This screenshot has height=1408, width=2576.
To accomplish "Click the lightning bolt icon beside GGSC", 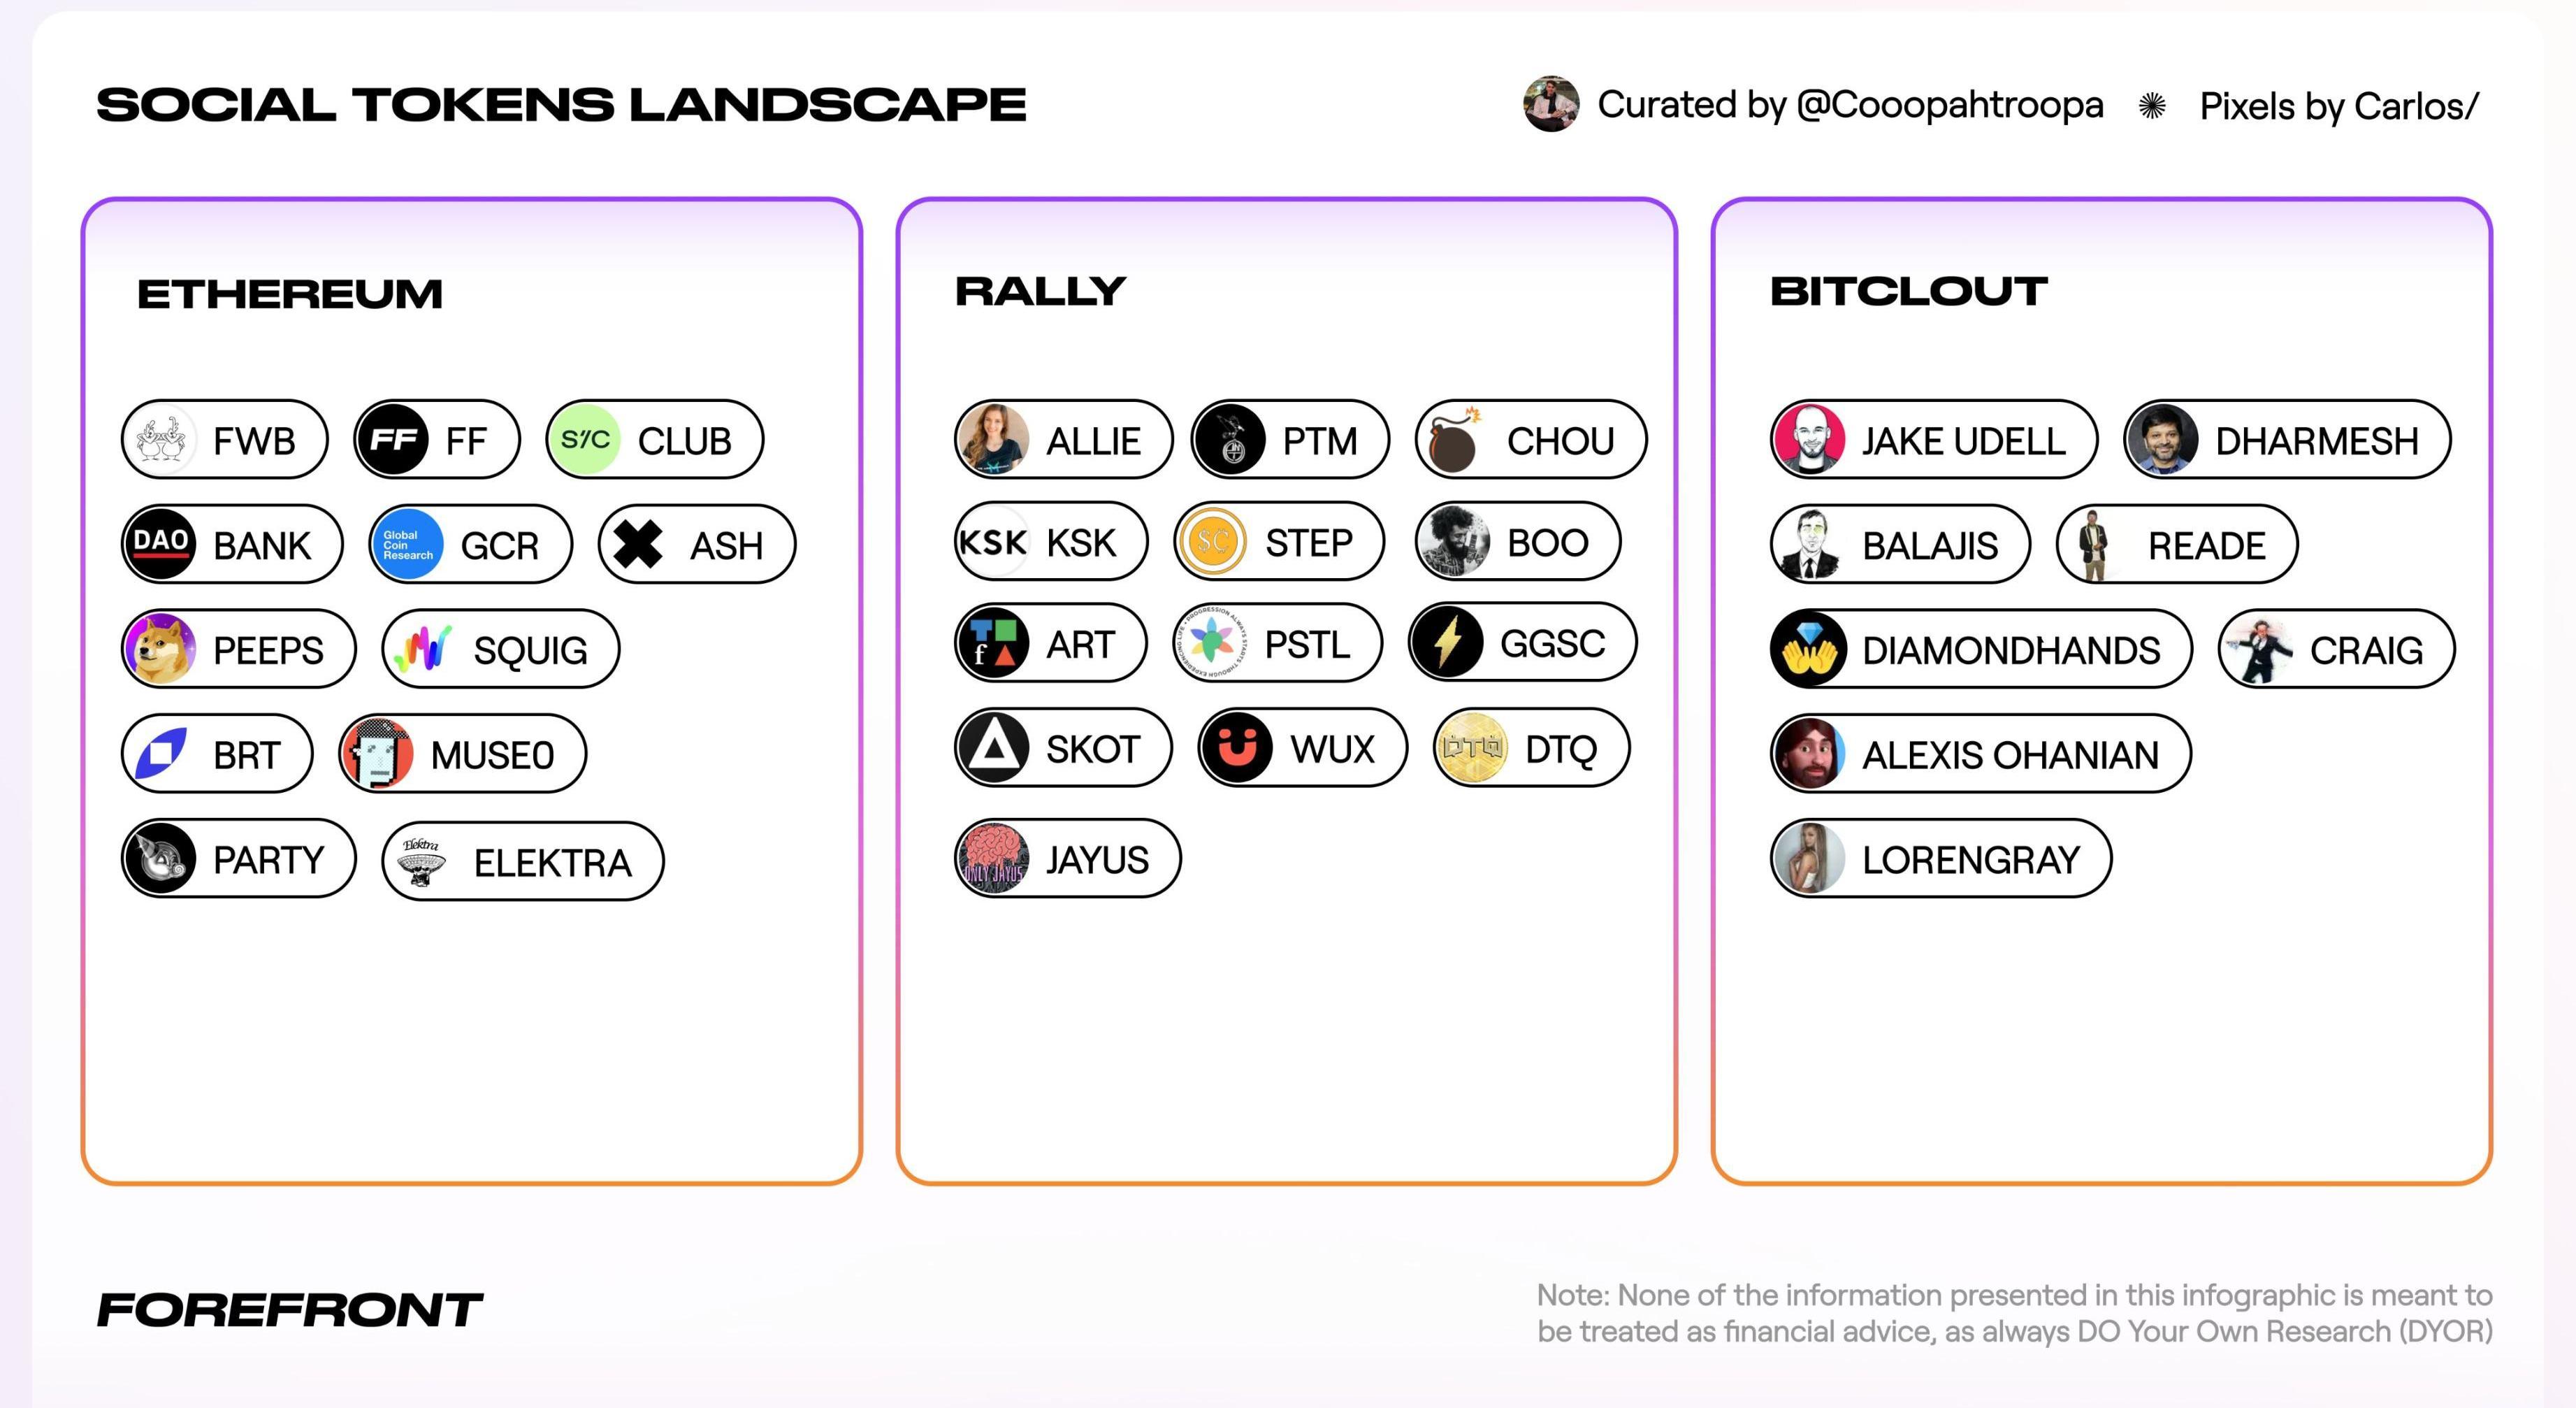I will pos(1447,642).
